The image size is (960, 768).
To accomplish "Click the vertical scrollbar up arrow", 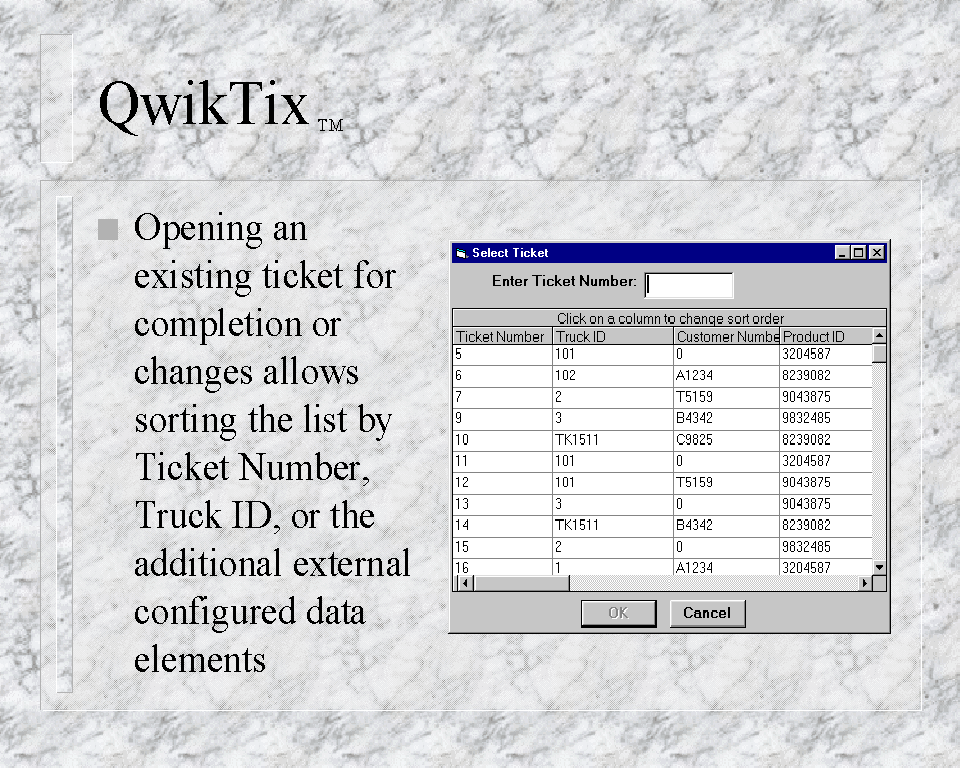I will point(879,336).
